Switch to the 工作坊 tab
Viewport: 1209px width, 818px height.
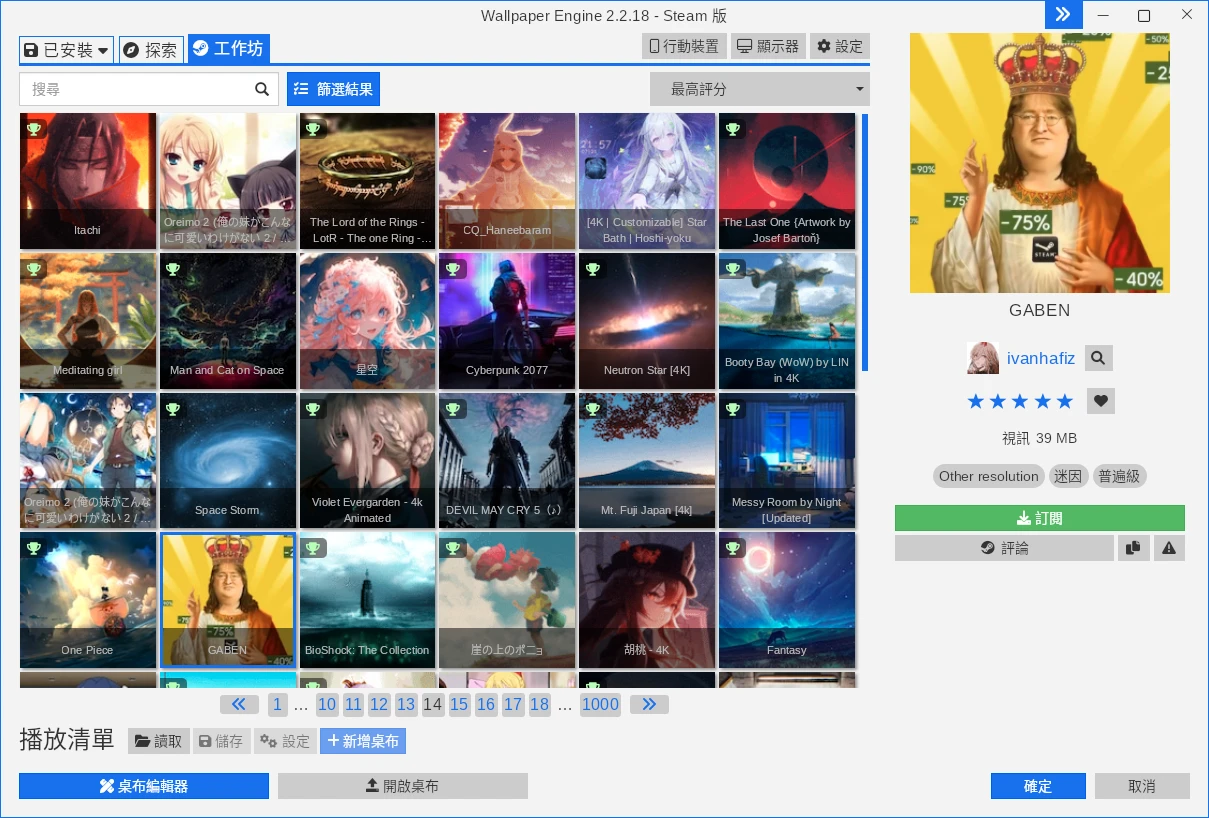(229, 48)
